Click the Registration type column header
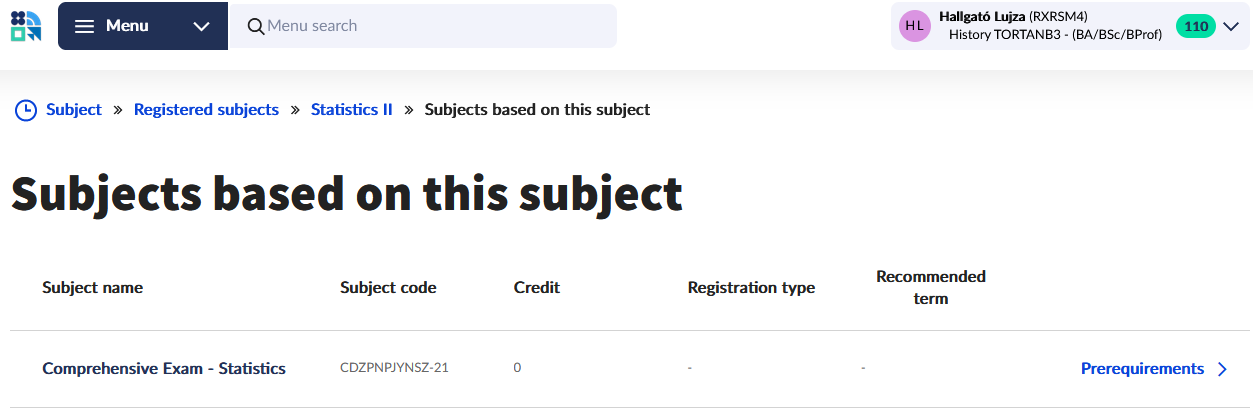This screenshot has width=1253, height=411. [751, 288]
